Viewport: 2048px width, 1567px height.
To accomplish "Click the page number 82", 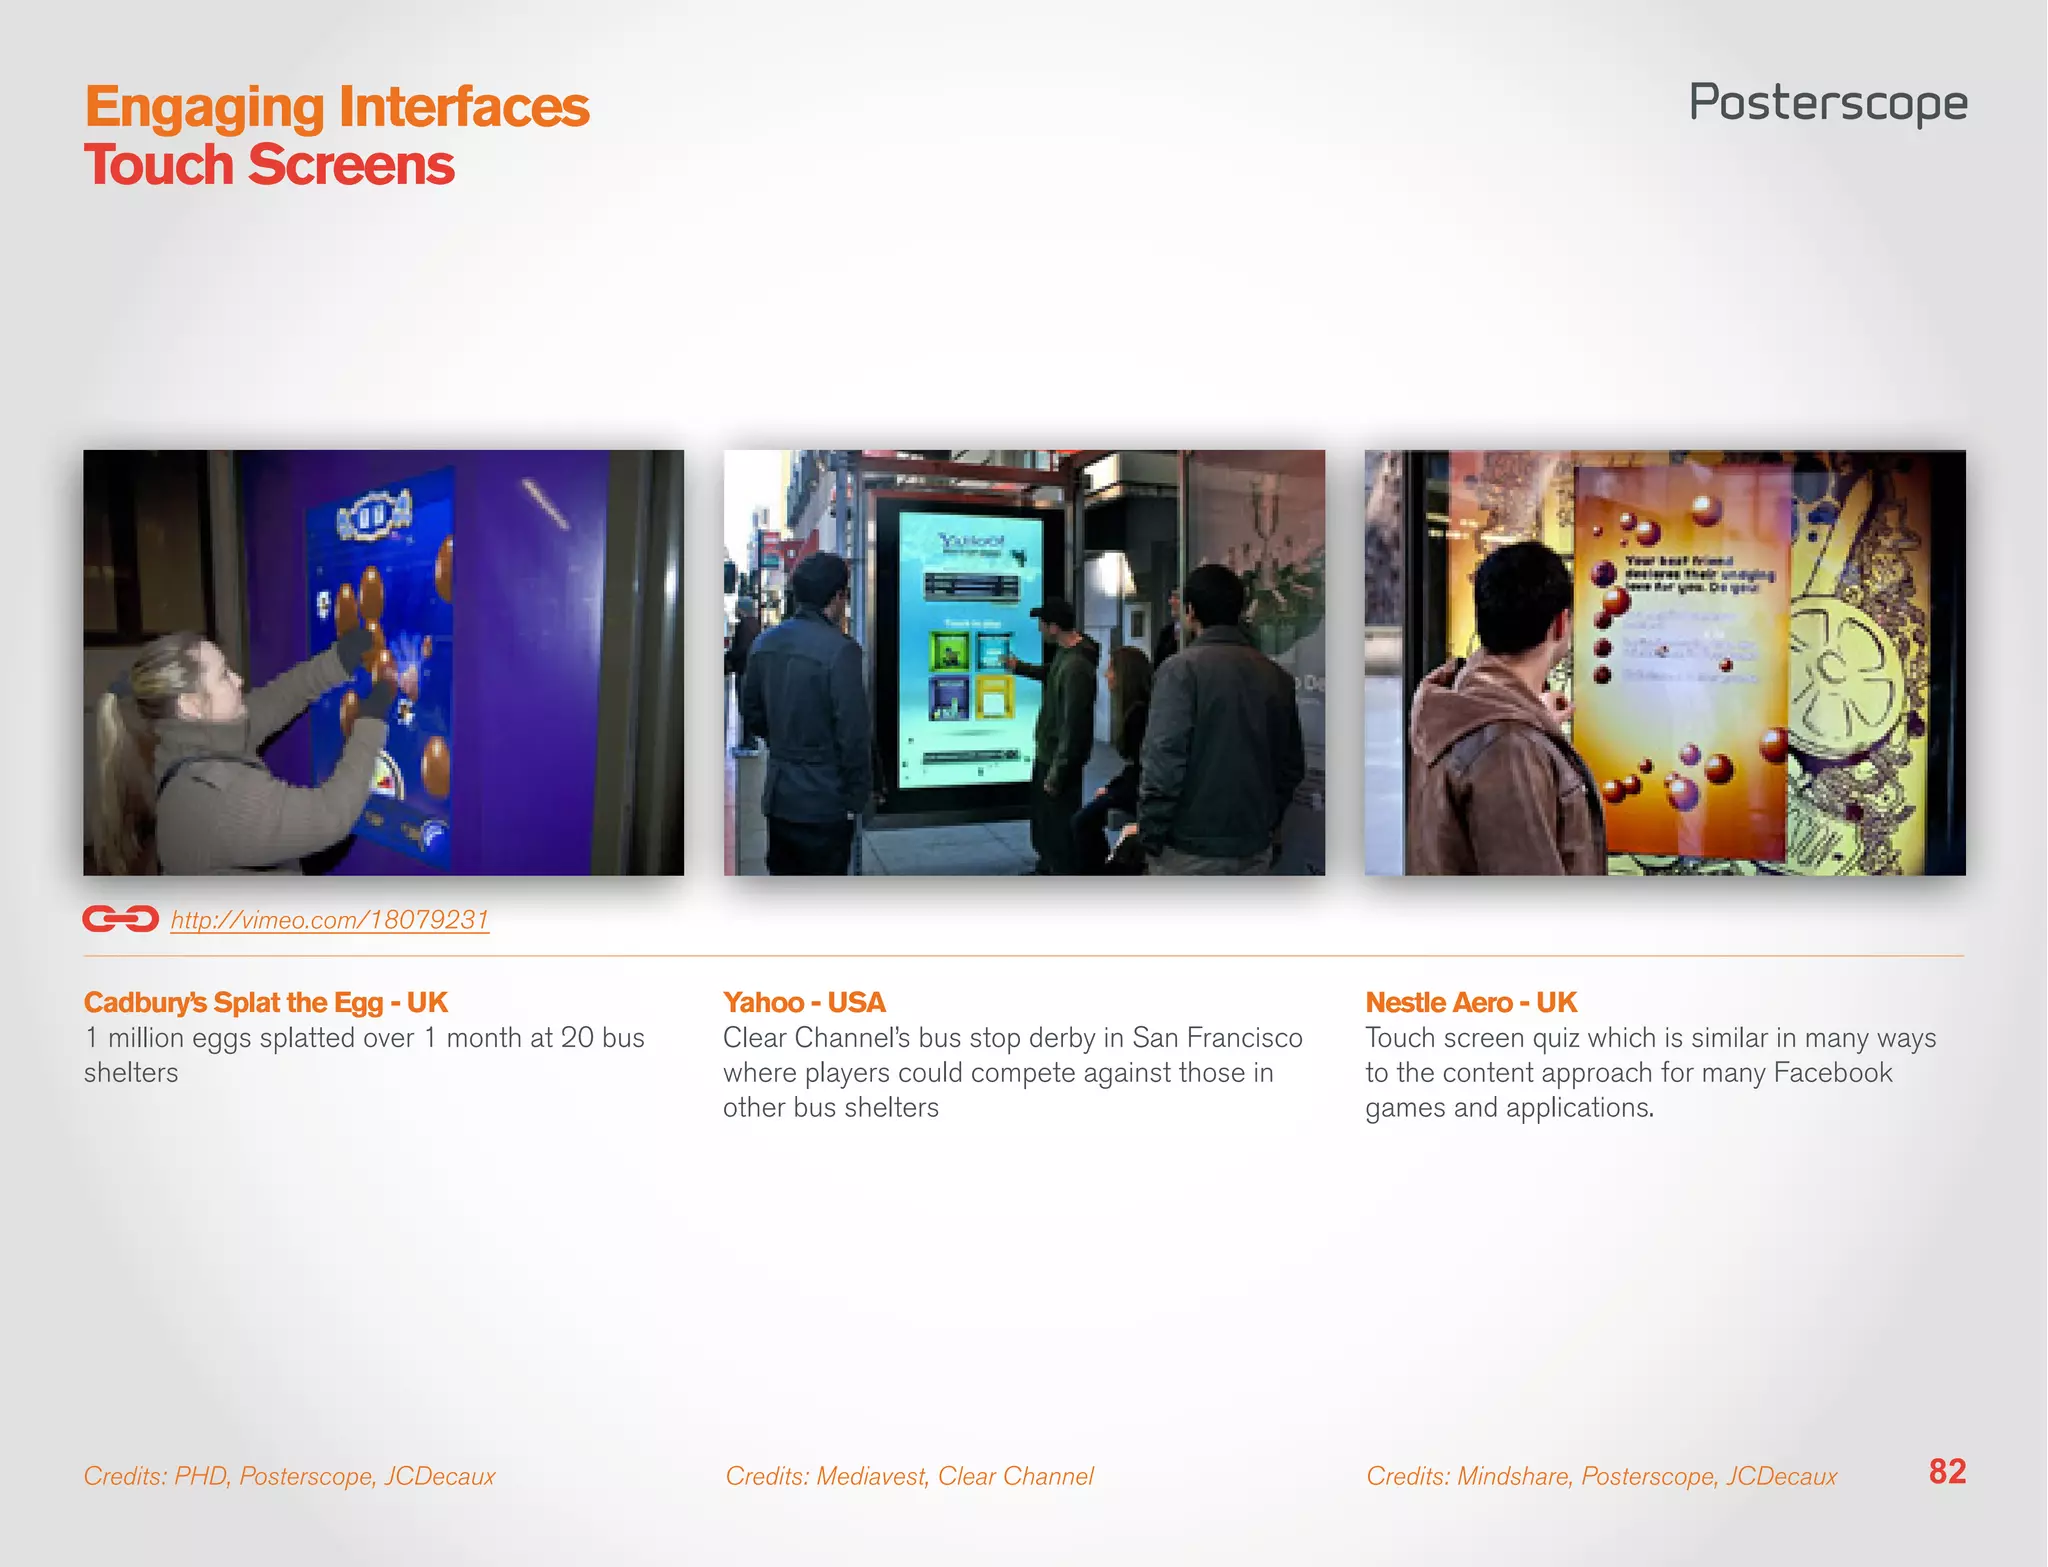I will point(1946,1471).
